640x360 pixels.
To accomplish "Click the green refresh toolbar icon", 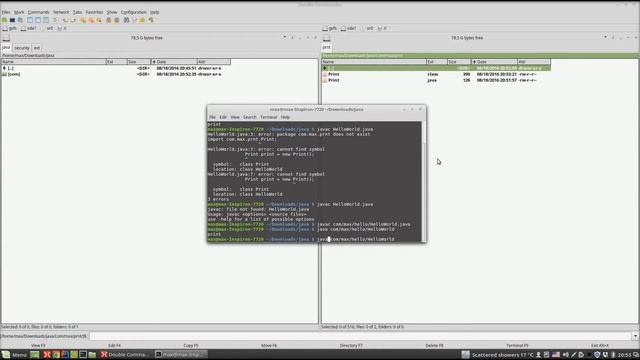I will [x=4, y=20].
